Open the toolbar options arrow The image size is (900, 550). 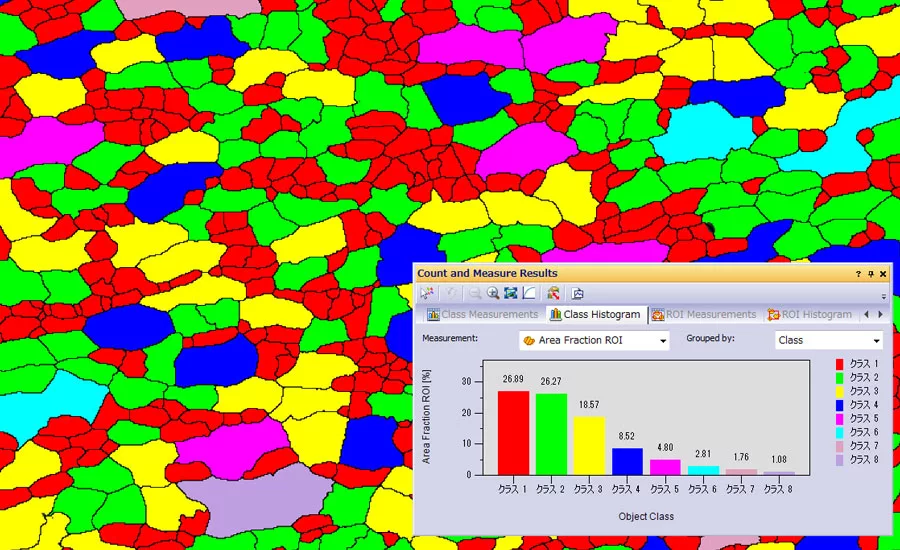tap(884, 296)
